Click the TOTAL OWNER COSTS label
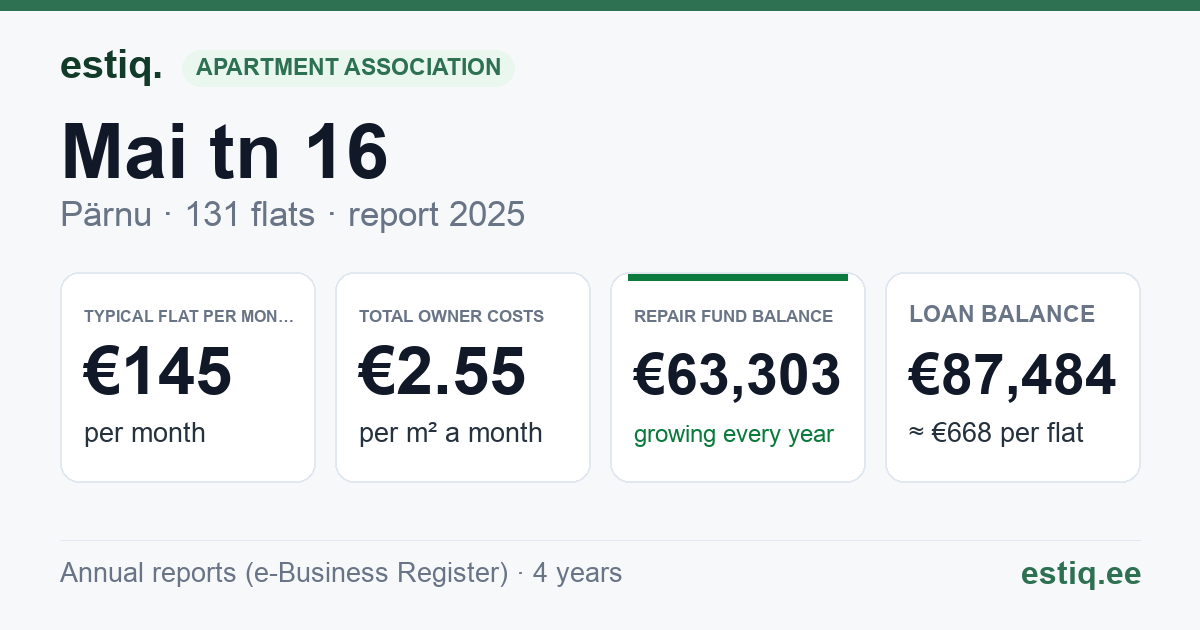Viewport: 1200px width, 630px height. (x=451, y=317)
